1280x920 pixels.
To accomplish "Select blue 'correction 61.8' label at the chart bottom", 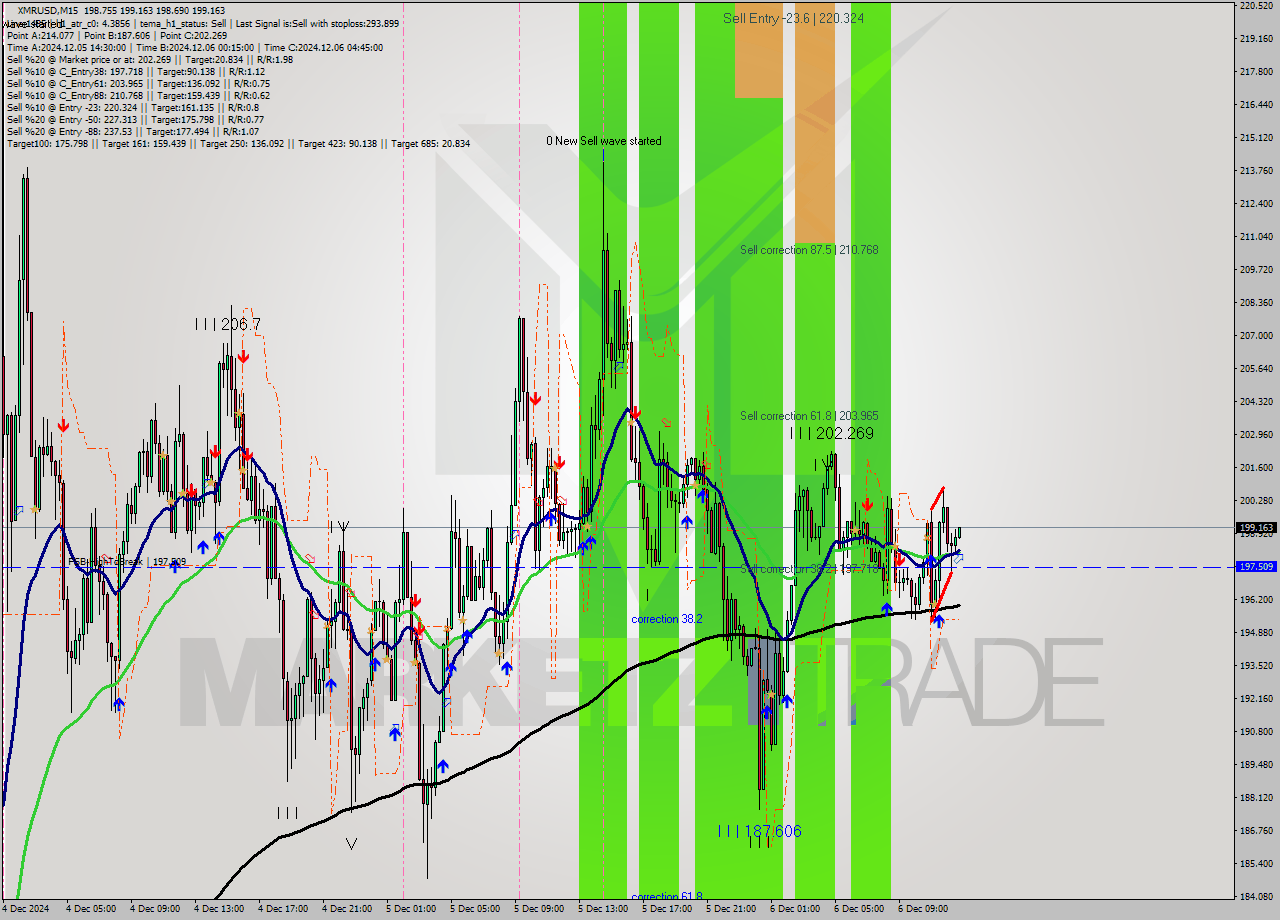I will pos(666,896).
